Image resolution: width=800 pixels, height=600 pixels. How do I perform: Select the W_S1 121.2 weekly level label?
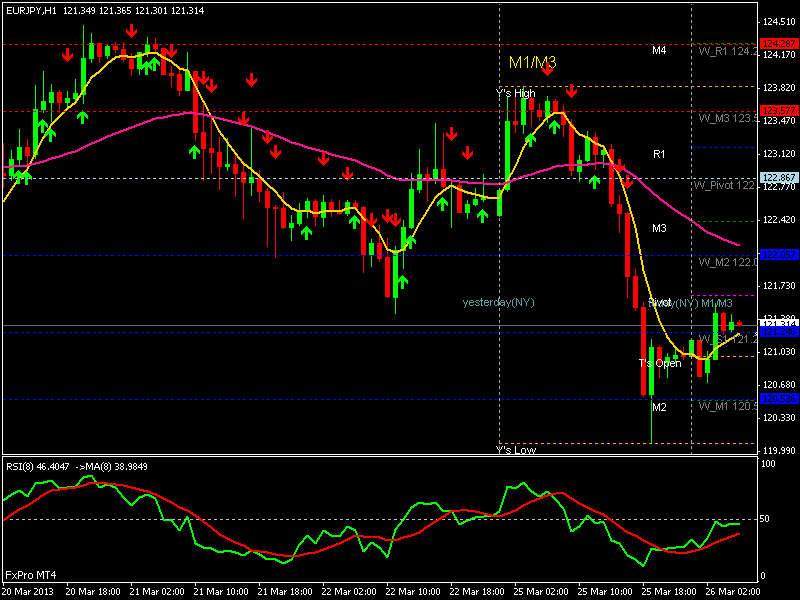pyautogui.click(x=728, y=339)
